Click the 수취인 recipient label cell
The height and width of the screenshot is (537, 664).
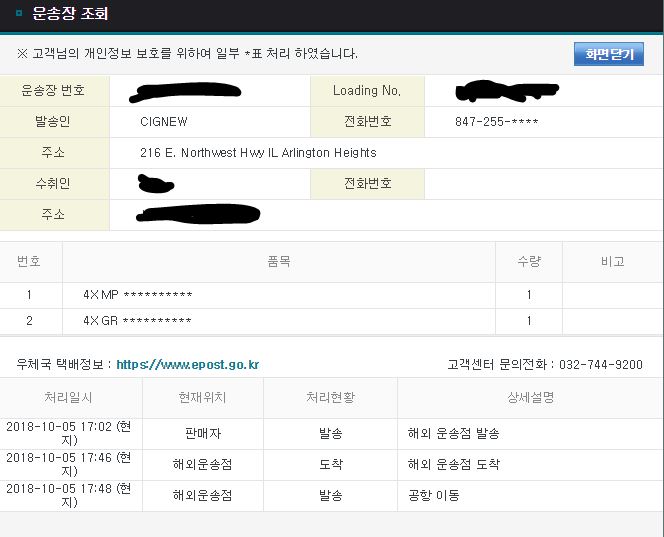coord(53,184)
